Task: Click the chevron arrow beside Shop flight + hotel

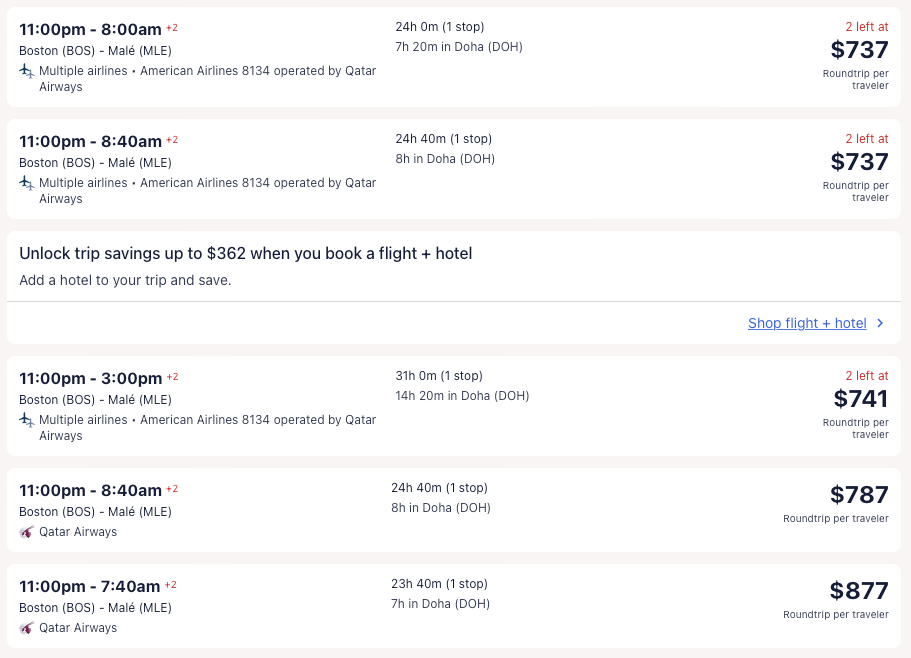Action: click(x=880, y=323)
